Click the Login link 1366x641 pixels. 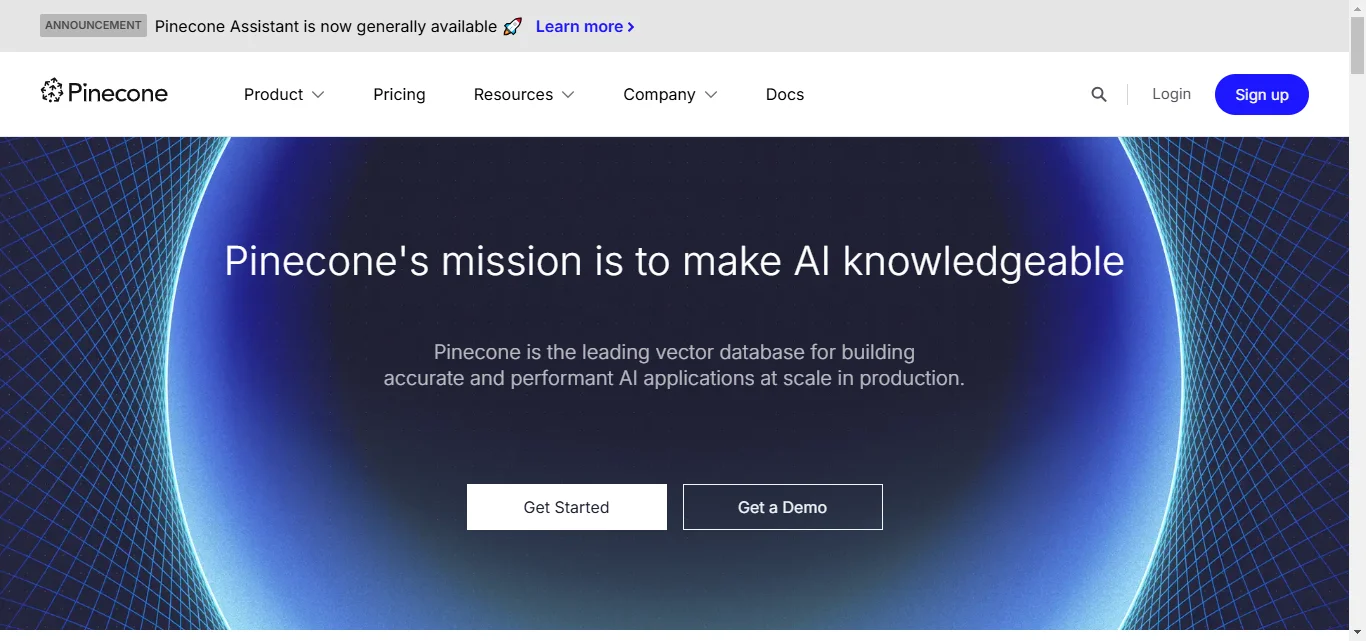click(x=1171, y=94)
